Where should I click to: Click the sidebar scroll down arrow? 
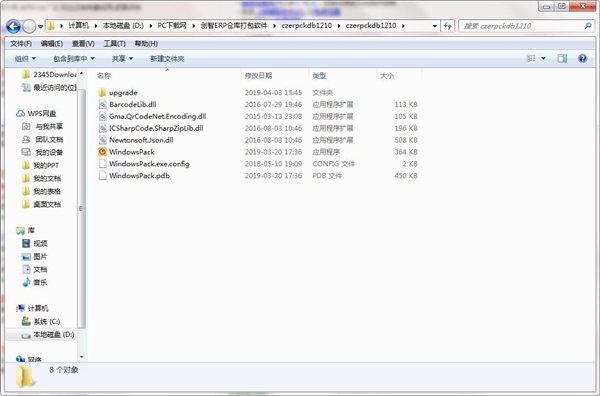(x=82, y=357)
